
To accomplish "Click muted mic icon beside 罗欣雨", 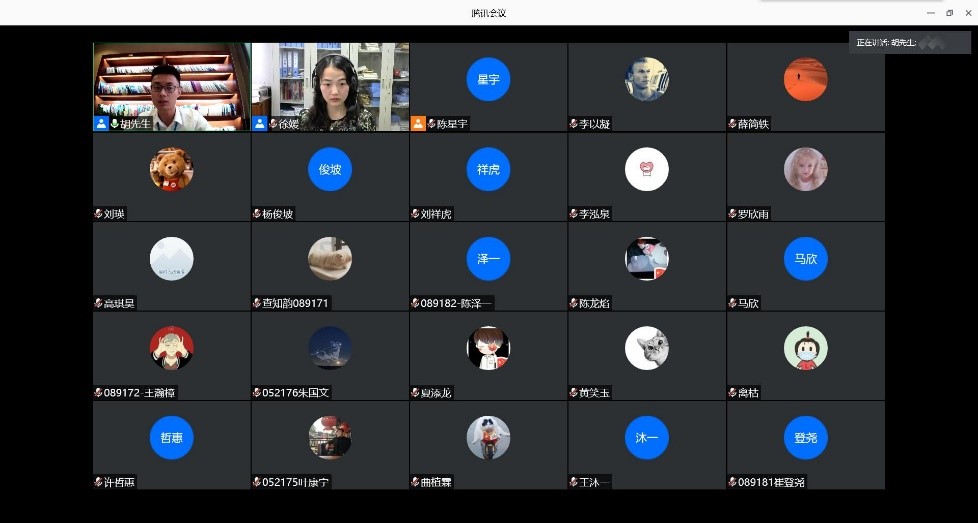I will [732, 214].
